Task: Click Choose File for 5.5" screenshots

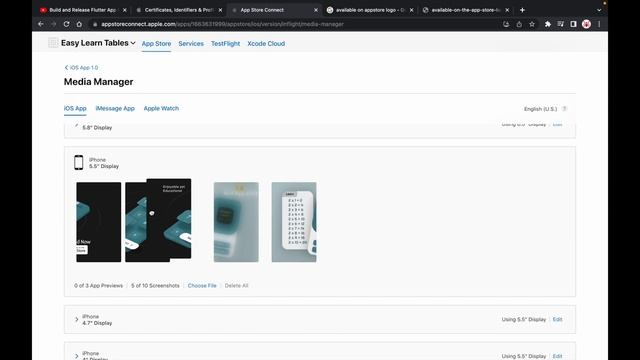Action: pos(202,286)
